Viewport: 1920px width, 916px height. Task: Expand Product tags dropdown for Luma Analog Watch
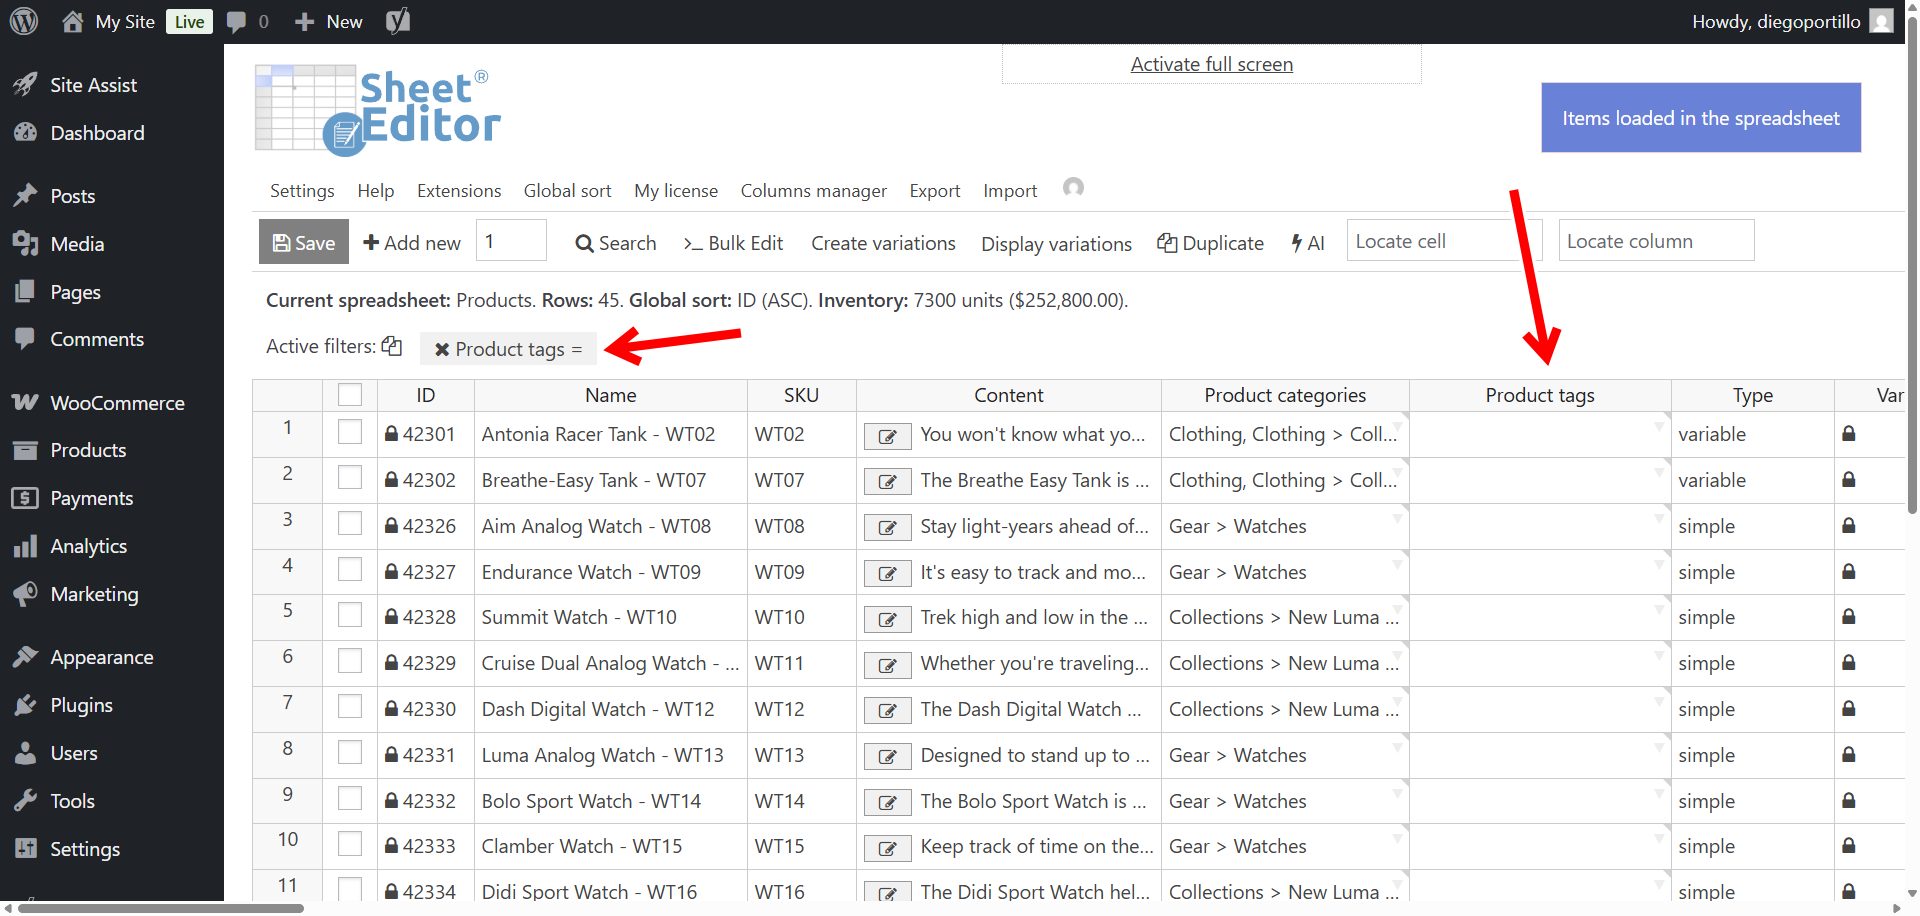1659,747
